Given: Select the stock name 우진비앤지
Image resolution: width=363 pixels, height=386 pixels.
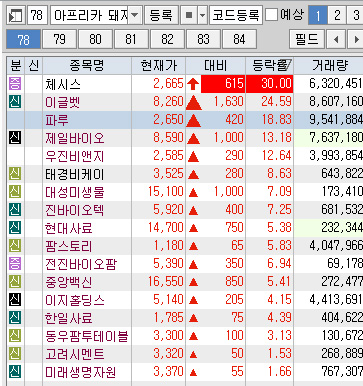Looking at the screenshot, I should (x=75, y=156).
